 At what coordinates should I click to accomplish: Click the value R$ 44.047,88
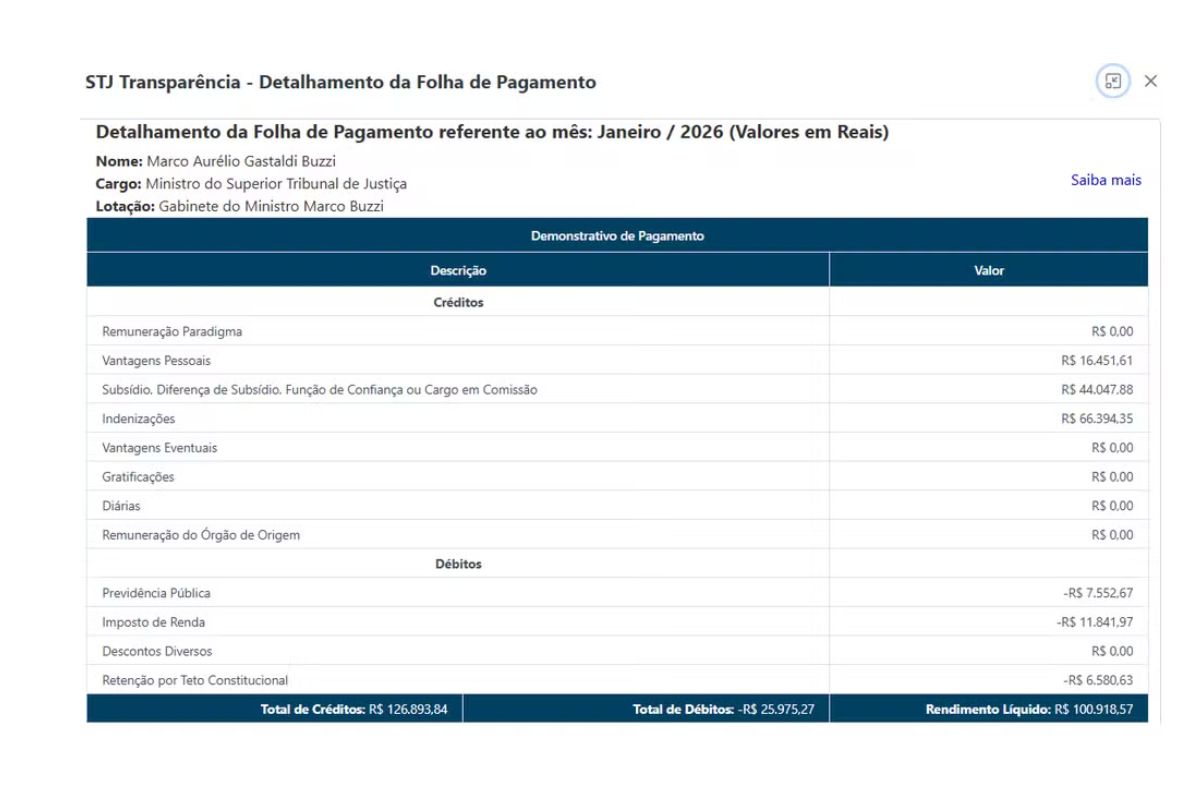coord(1097,390)
